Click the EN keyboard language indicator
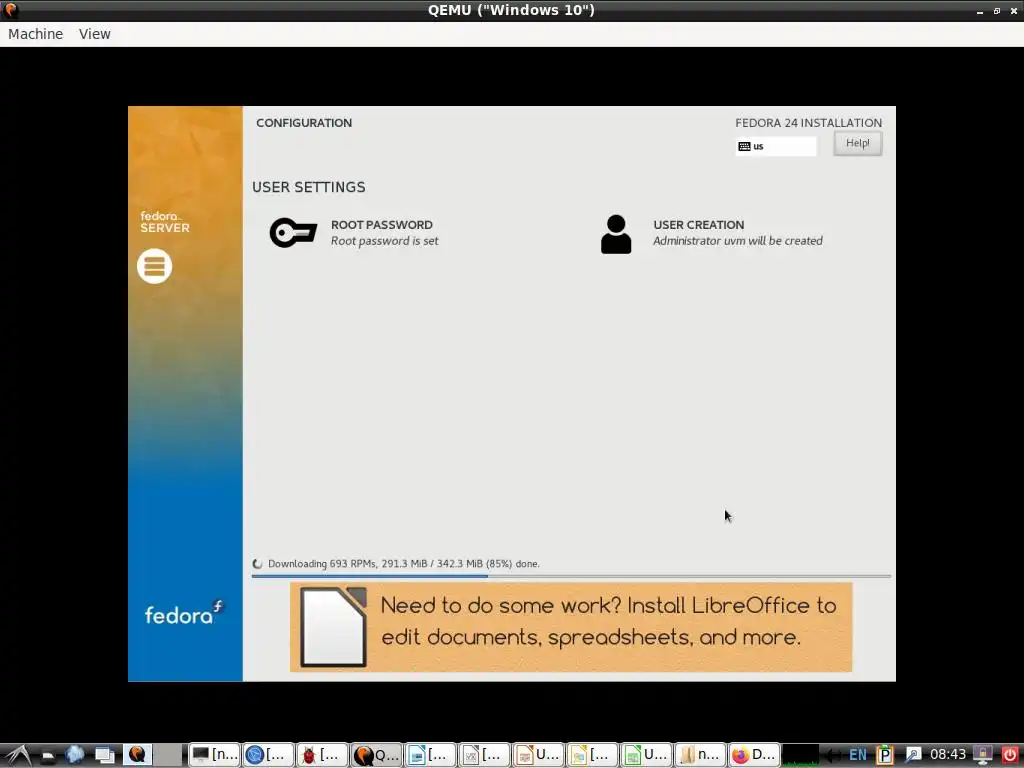1024x768 pixels. 857,755
